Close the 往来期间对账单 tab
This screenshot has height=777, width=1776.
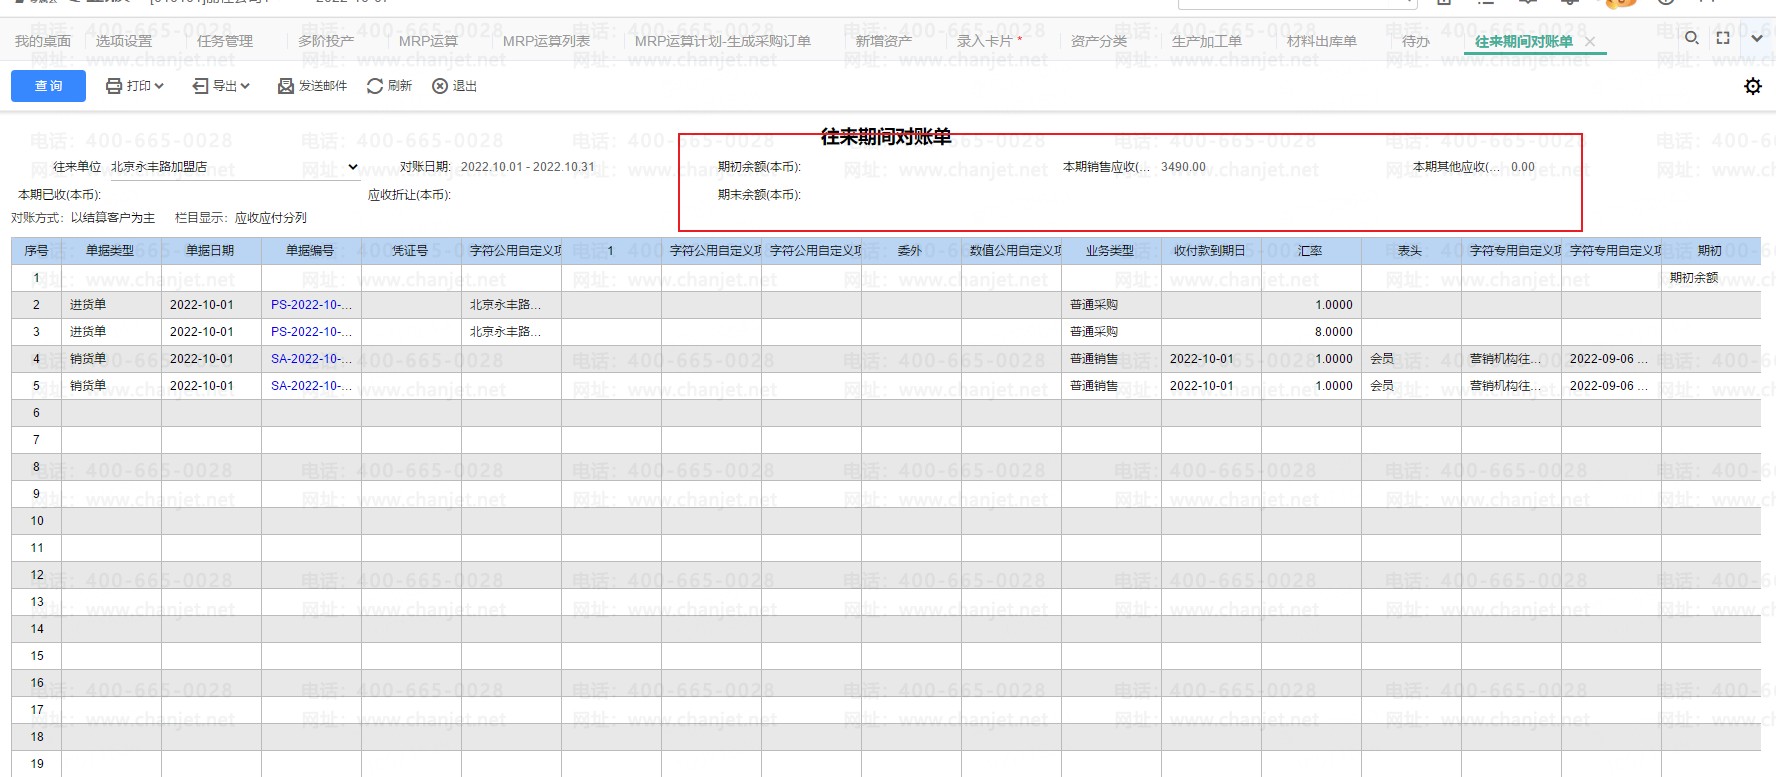pyautogui.click(x=1590, y=41)
